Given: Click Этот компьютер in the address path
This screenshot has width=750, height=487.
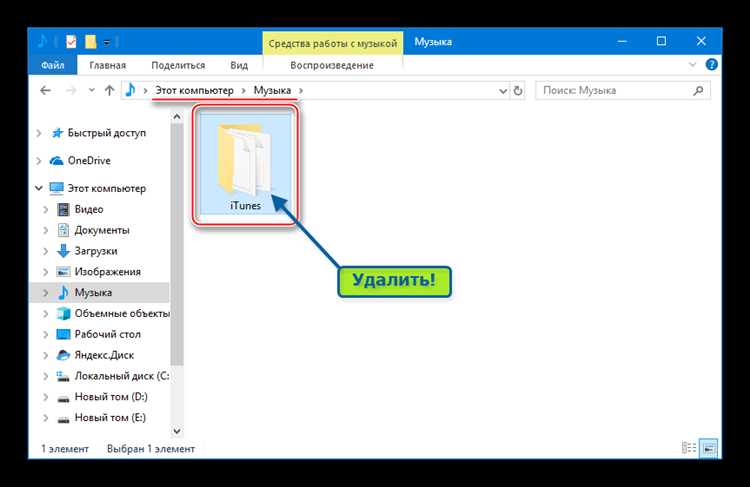Looking at the screenshot, I should tap(195, 90).
